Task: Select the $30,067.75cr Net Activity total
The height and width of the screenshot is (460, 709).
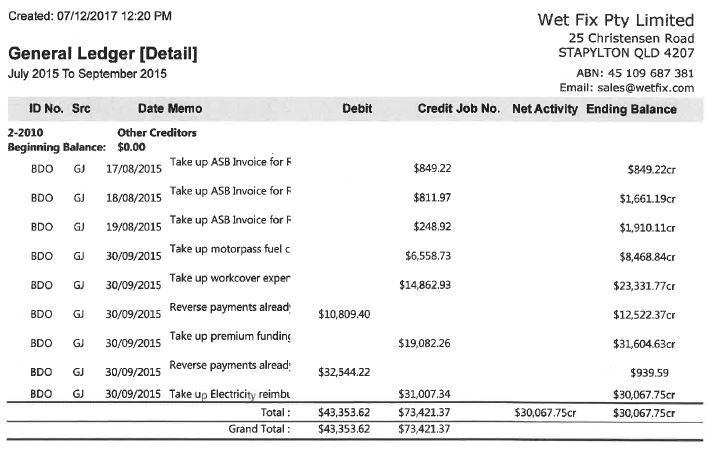Action: coord(545,413)
